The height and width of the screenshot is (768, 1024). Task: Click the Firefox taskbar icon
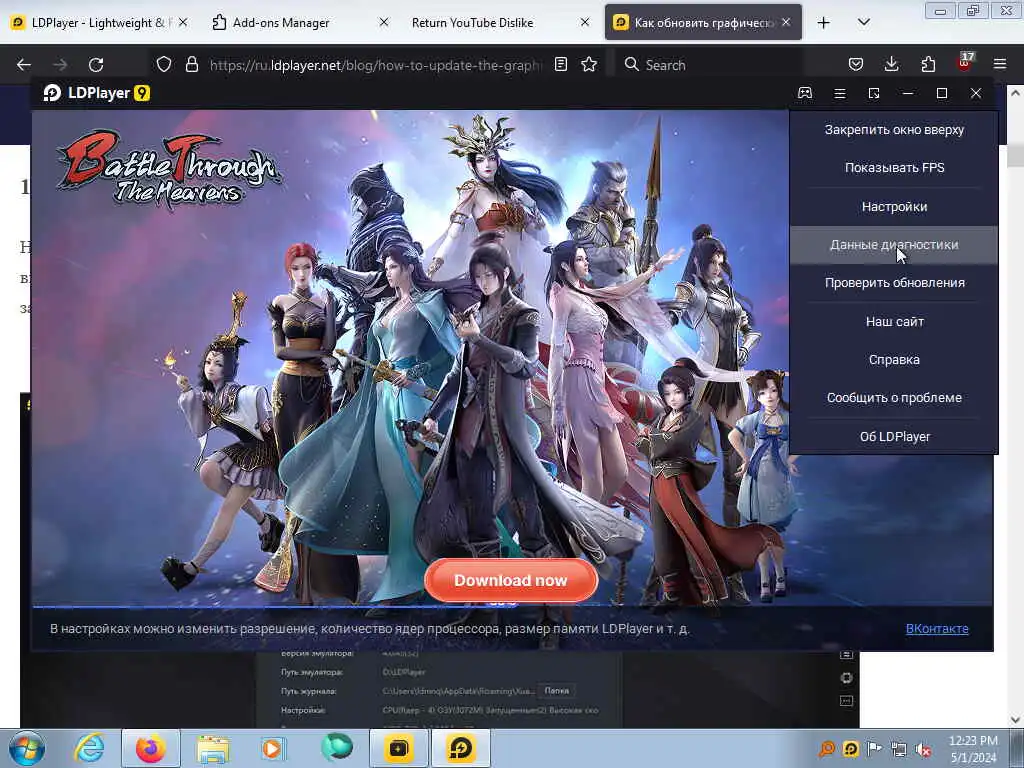pyautogui.click(x=150, y=748)
